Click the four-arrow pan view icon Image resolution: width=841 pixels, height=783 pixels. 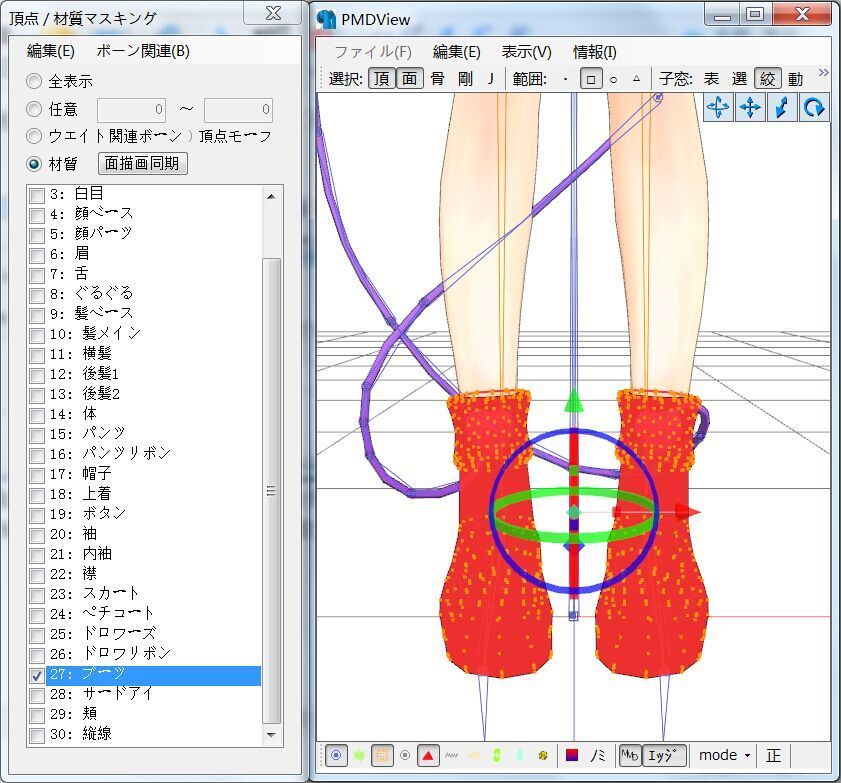[x=750, y=108]
